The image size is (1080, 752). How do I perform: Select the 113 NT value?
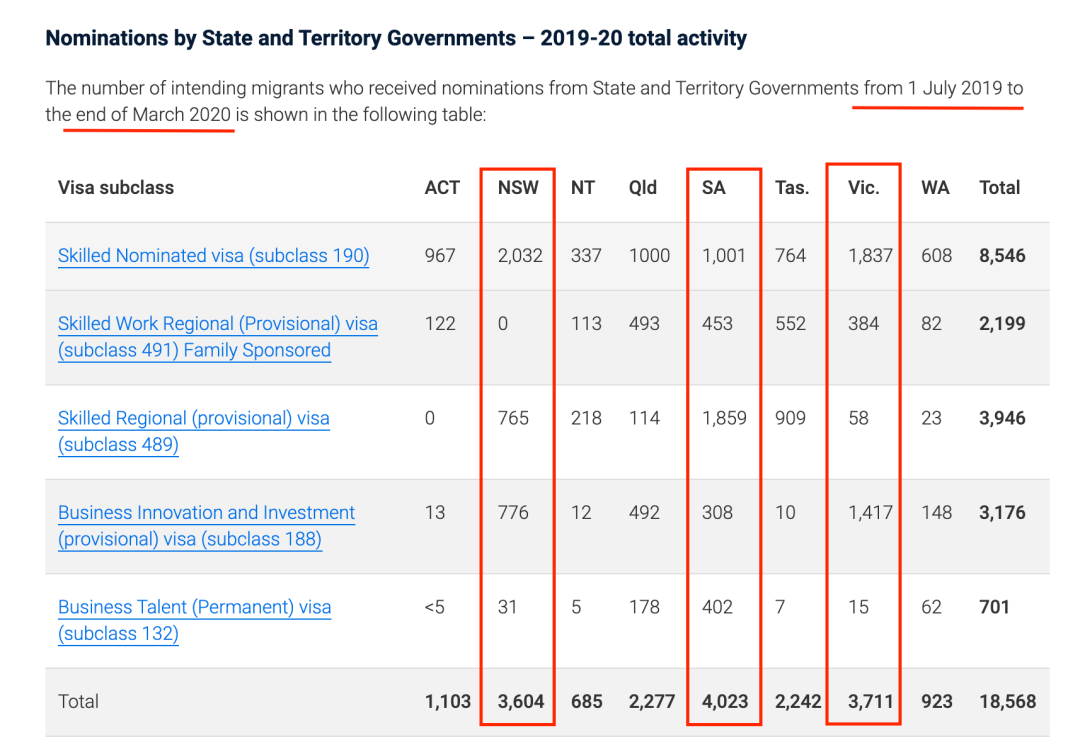586,324
